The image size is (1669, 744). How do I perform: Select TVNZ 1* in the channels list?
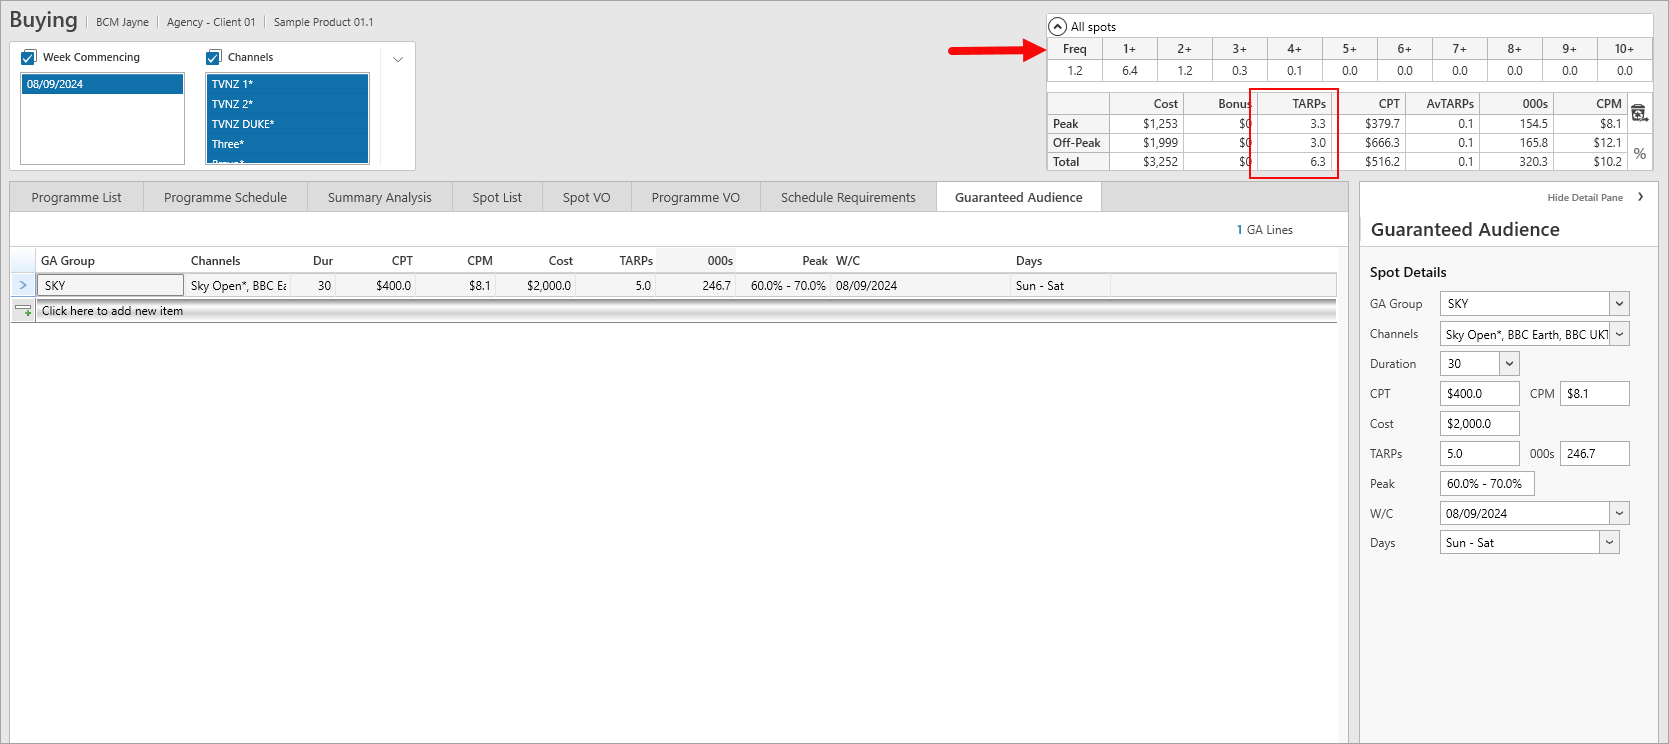pos(287,84)
